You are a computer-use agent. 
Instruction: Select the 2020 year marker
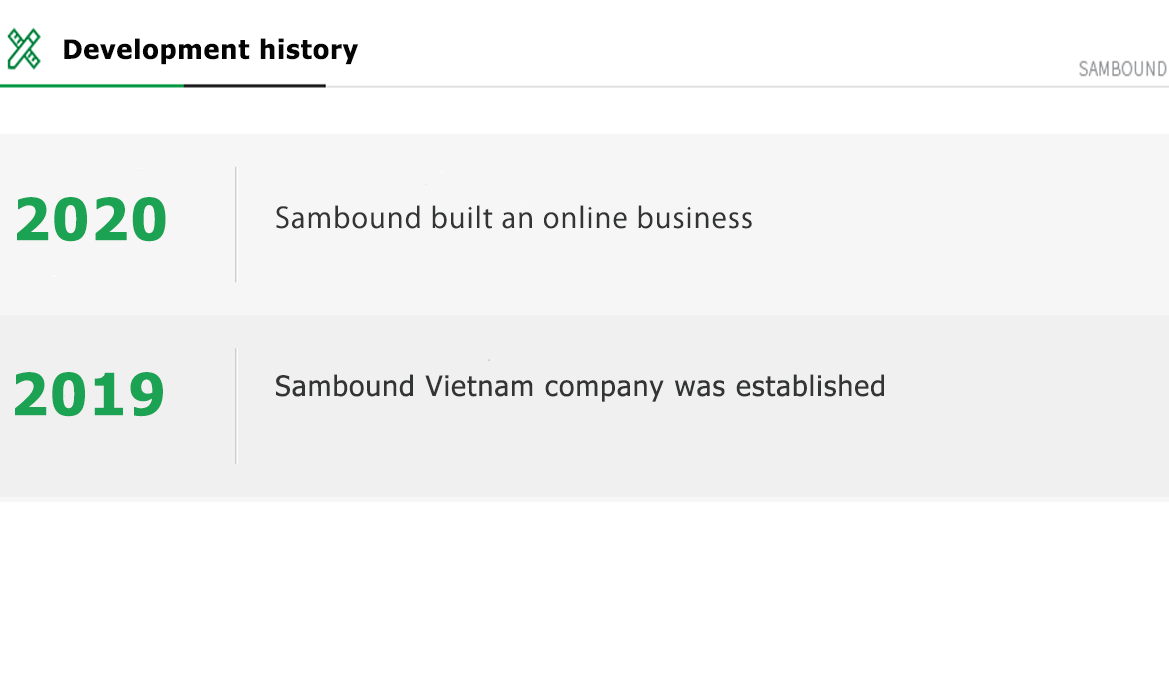click(91, 219)
